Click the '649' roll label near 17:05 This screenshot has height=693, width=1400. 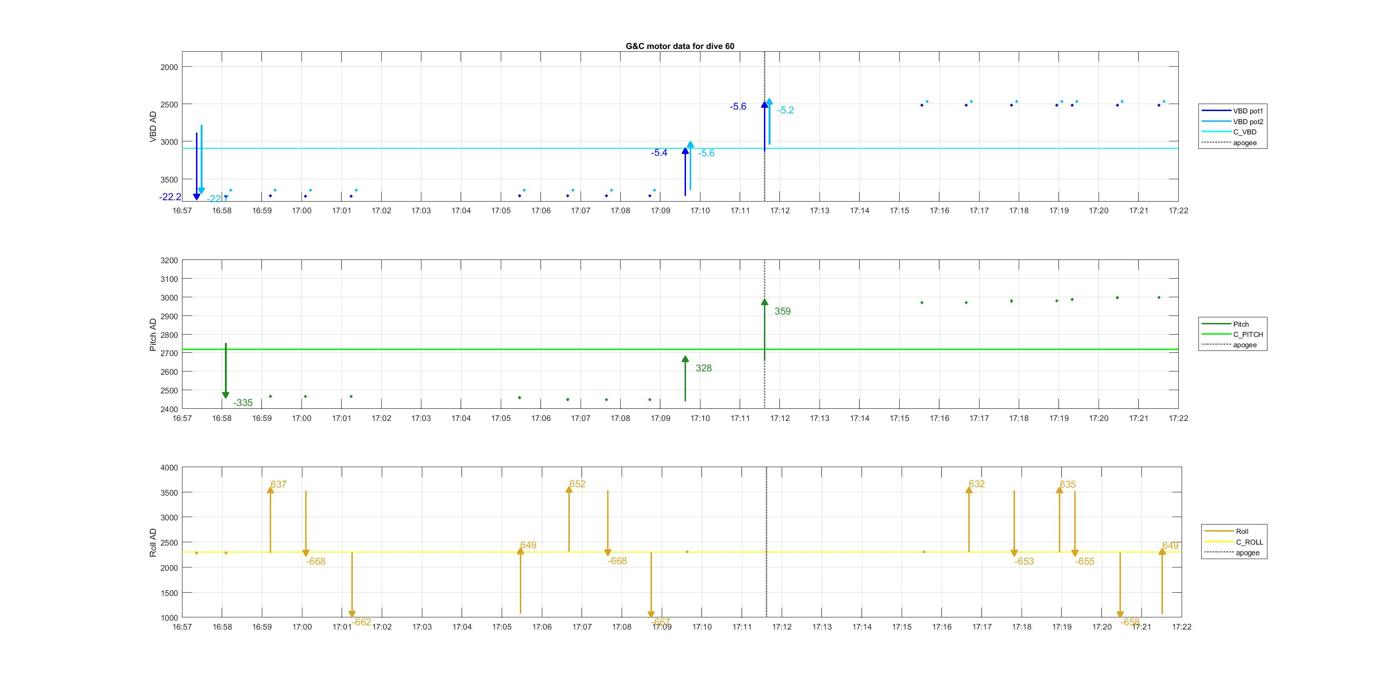point(528,545)
